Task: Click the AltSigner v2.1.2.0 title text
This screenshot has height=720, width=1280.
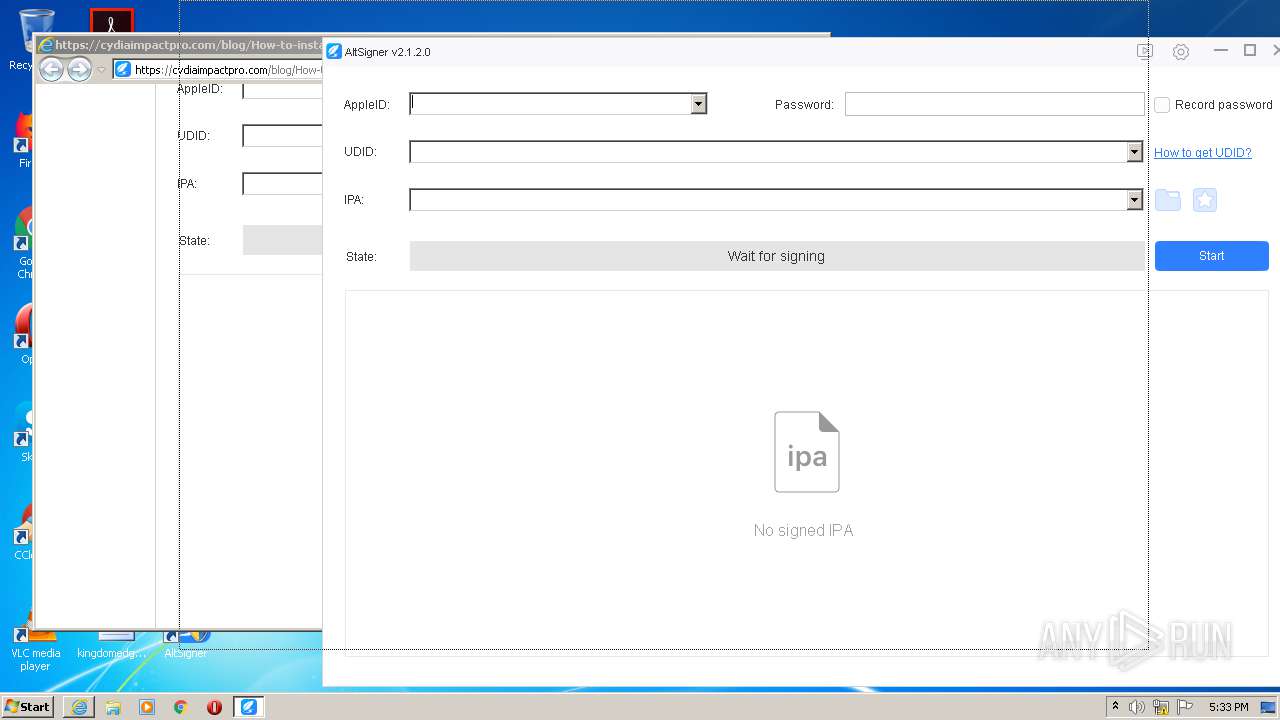Action: [388, 52]
